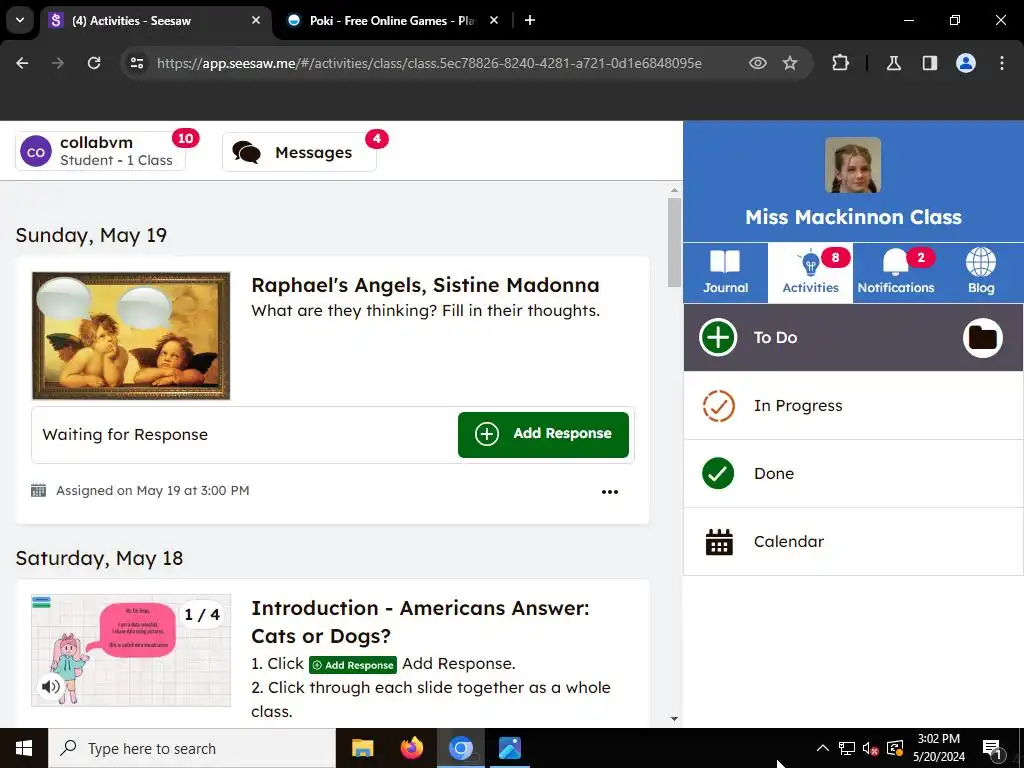The image size is (1024, 768).
Task: Play audio via speaker icon on slide thumbnail
Action: click(50, 686)
